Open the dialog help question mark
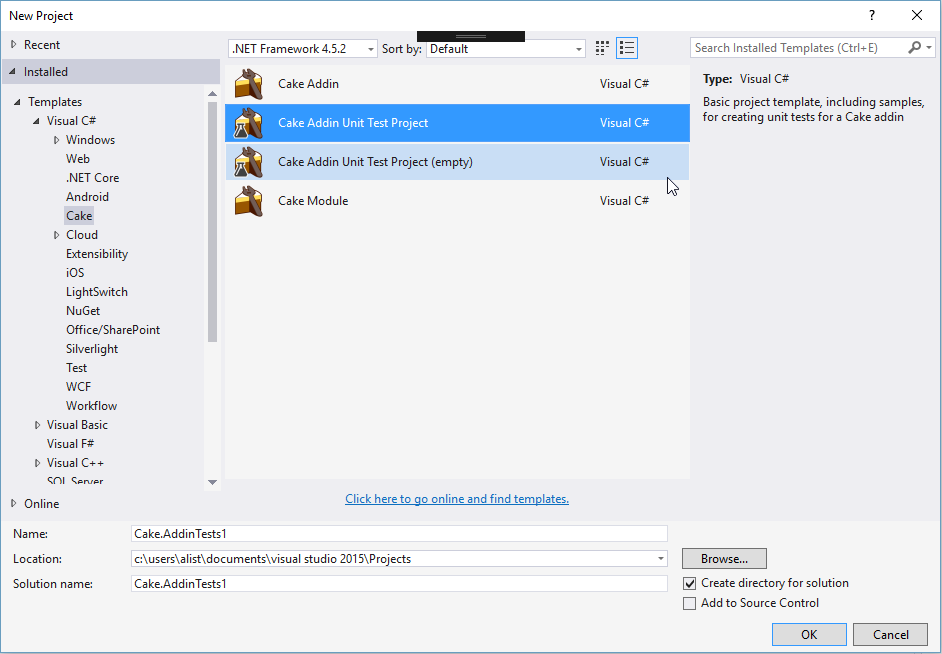 pos(872,16)
